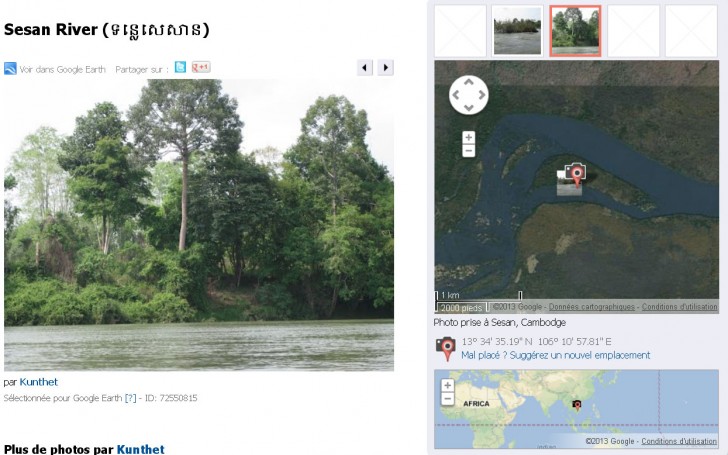This screenshot has width=728, height=455.
Task: Select the river rapids thumbnail
Action: (x=517, y=31)
